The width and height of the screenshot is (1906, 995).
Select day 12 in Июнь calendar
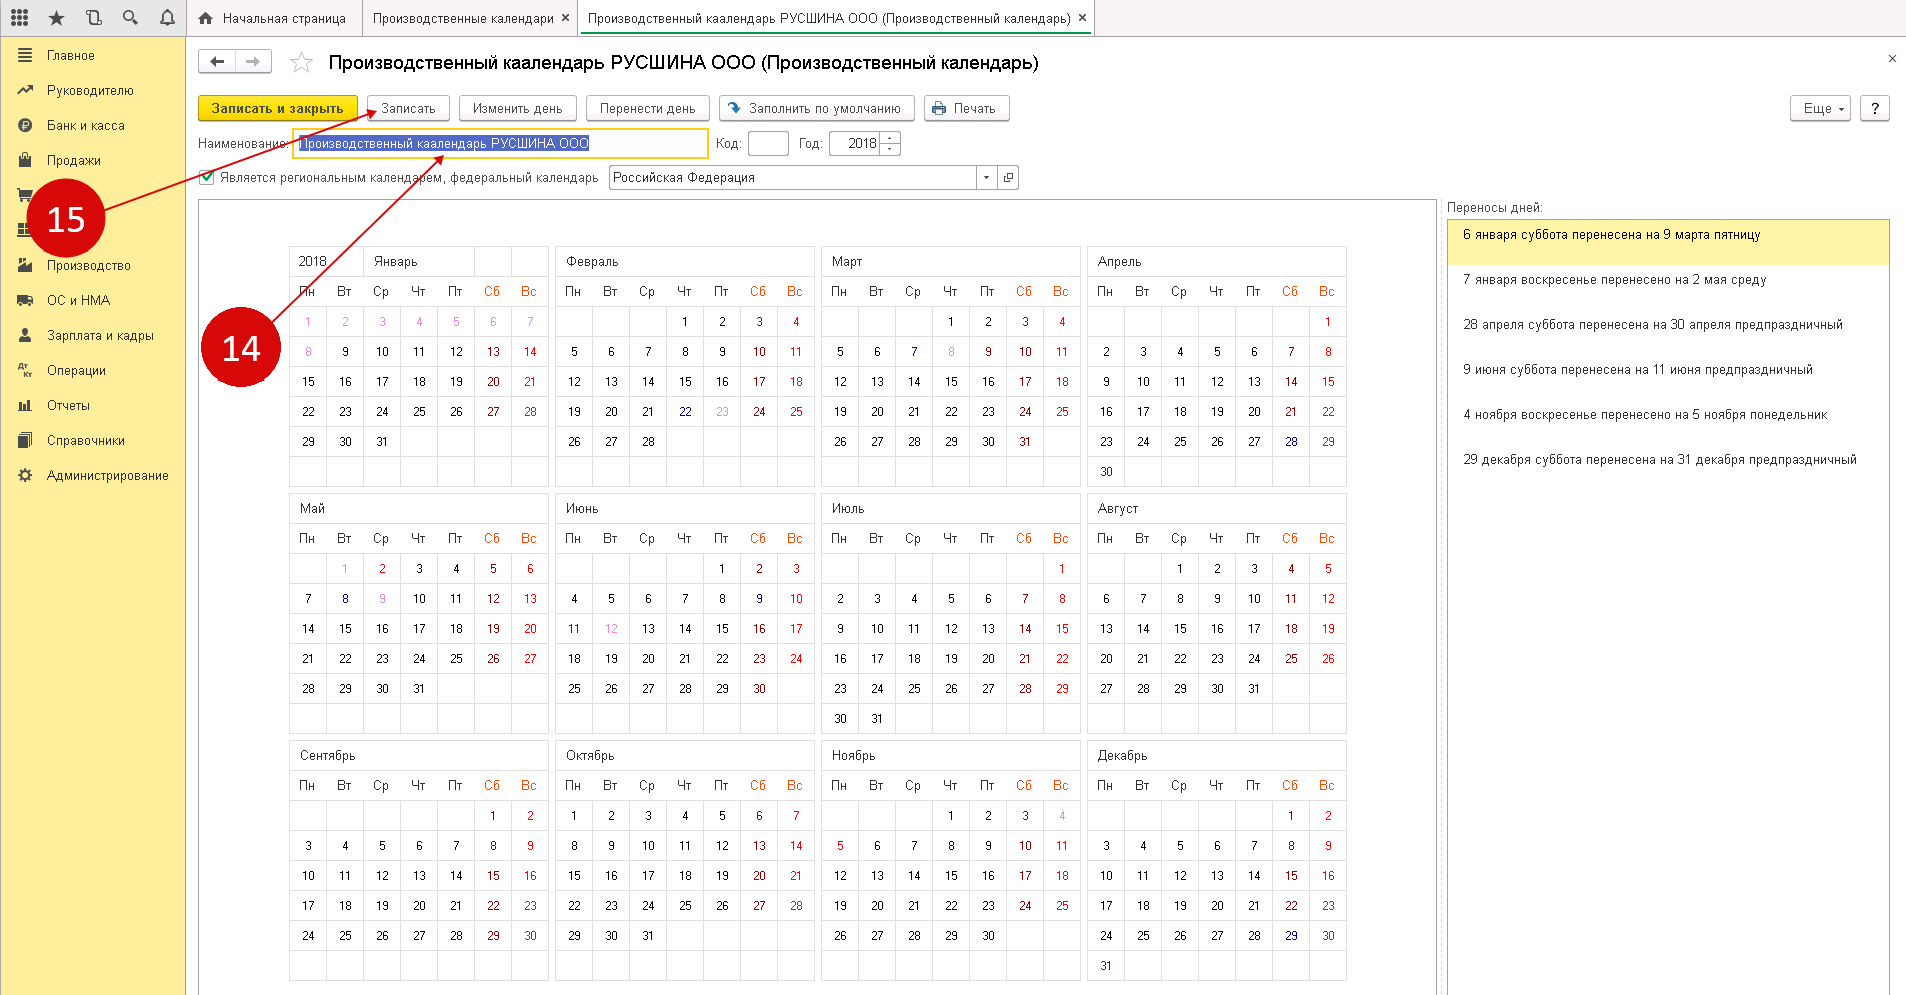click(x=611, y=629)
